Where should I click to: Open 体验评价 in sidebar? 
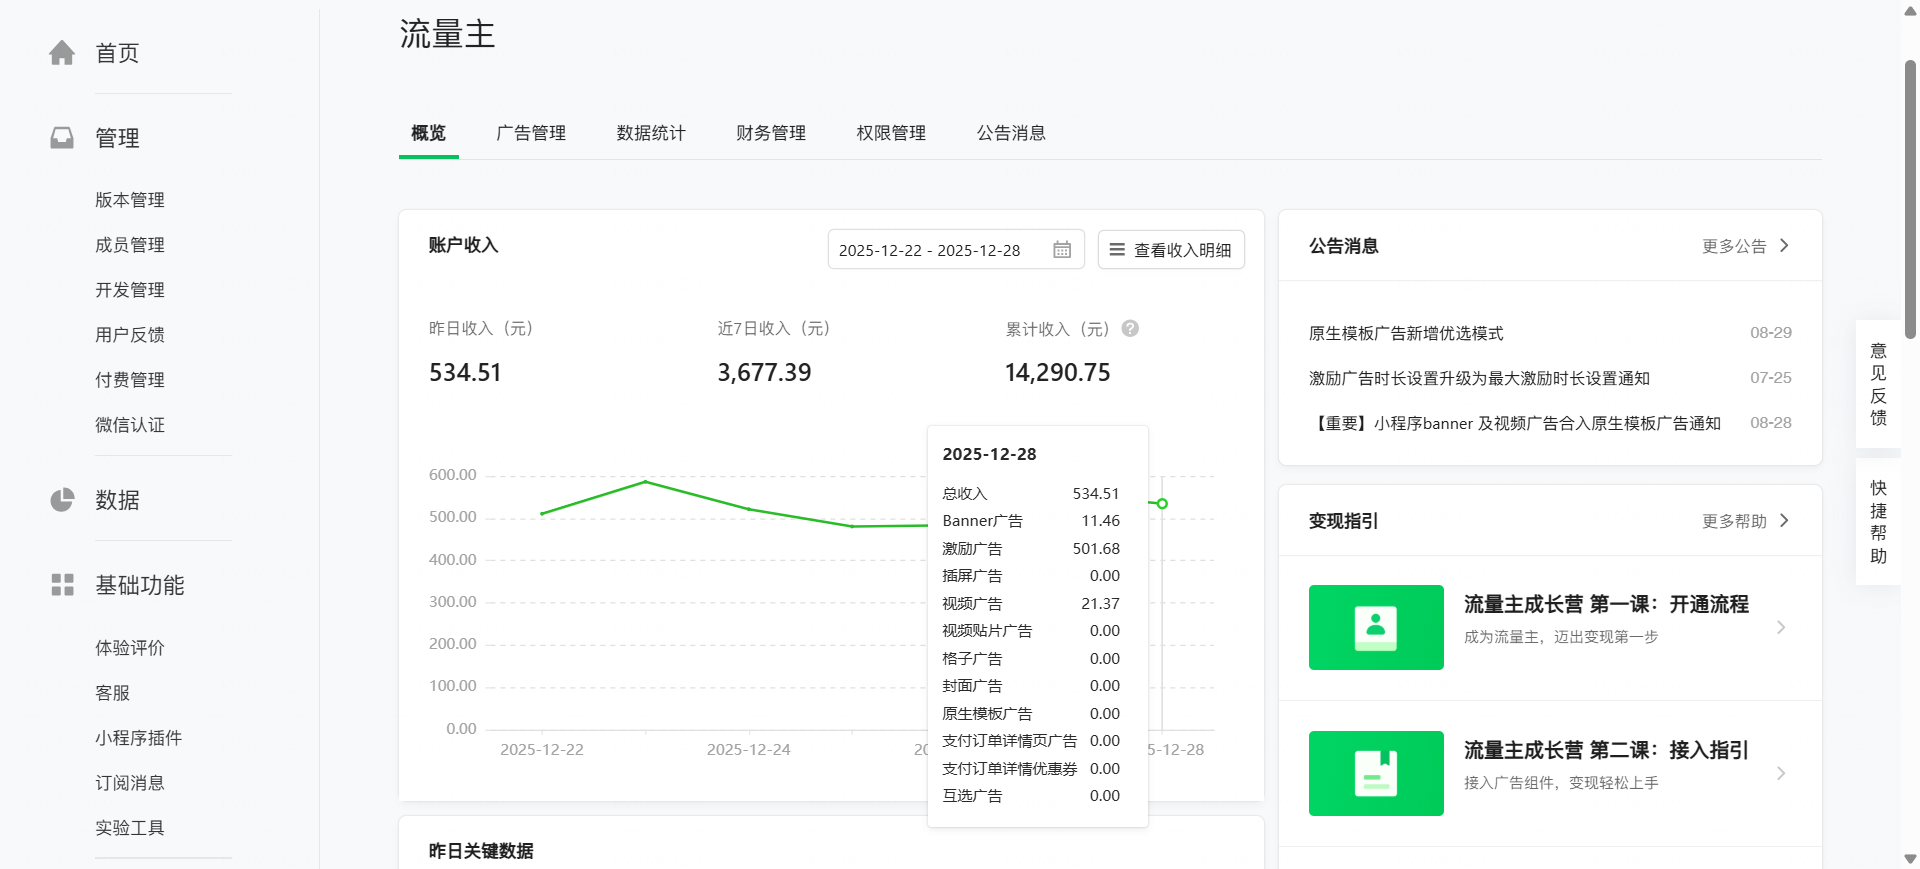click(x=130, y=648)
